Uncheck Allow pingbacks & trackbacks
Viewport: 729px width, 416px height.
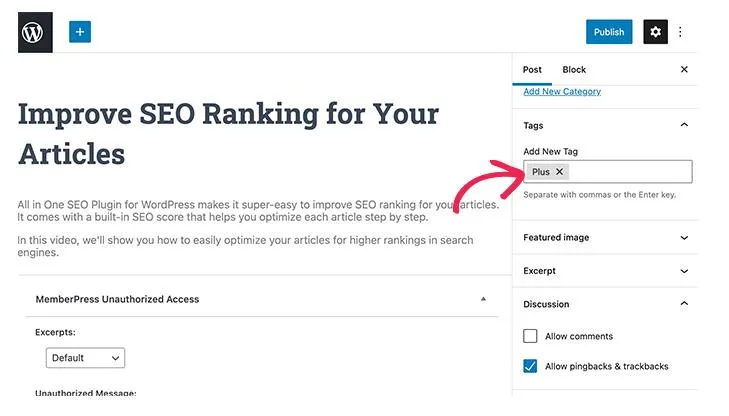(x=530, y=366)
